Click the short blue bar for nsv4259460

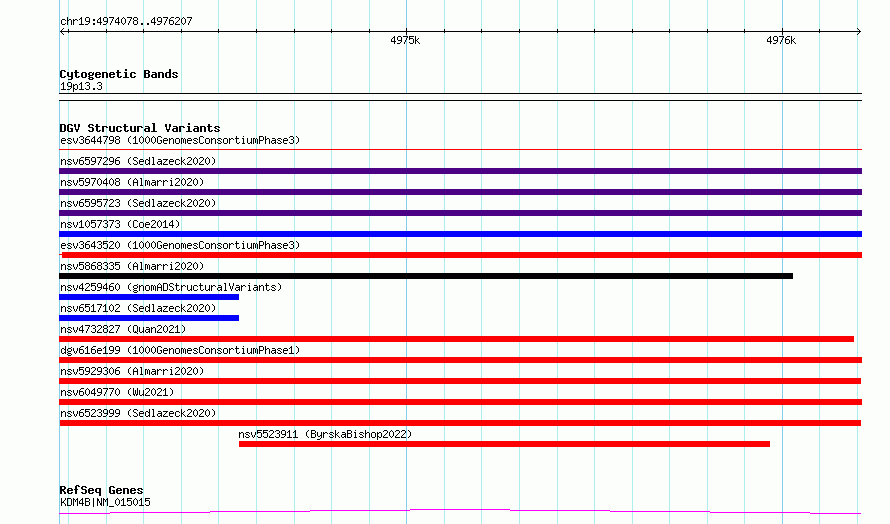[x=149, y=297]
